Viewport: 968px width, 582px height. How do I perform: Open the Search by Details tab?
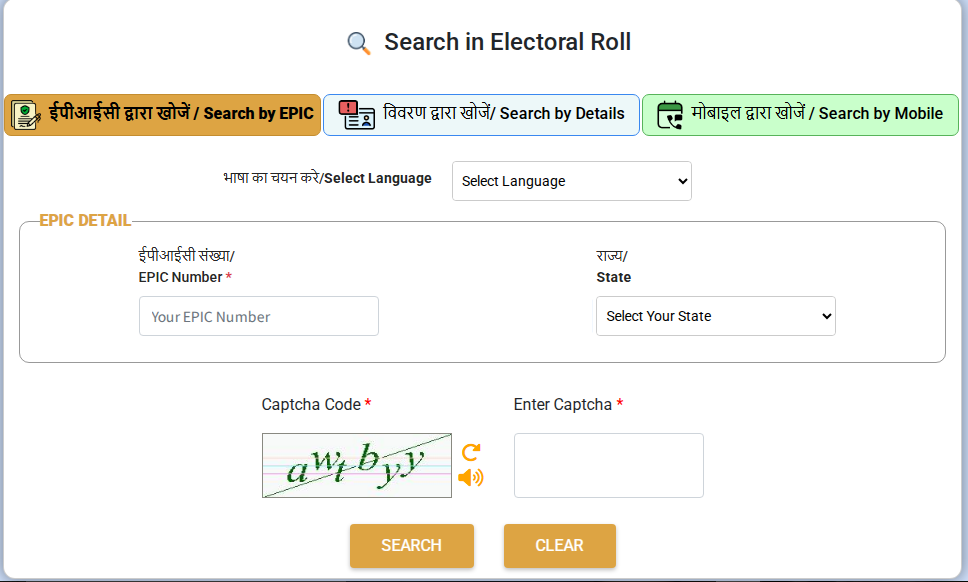point(481,115)
